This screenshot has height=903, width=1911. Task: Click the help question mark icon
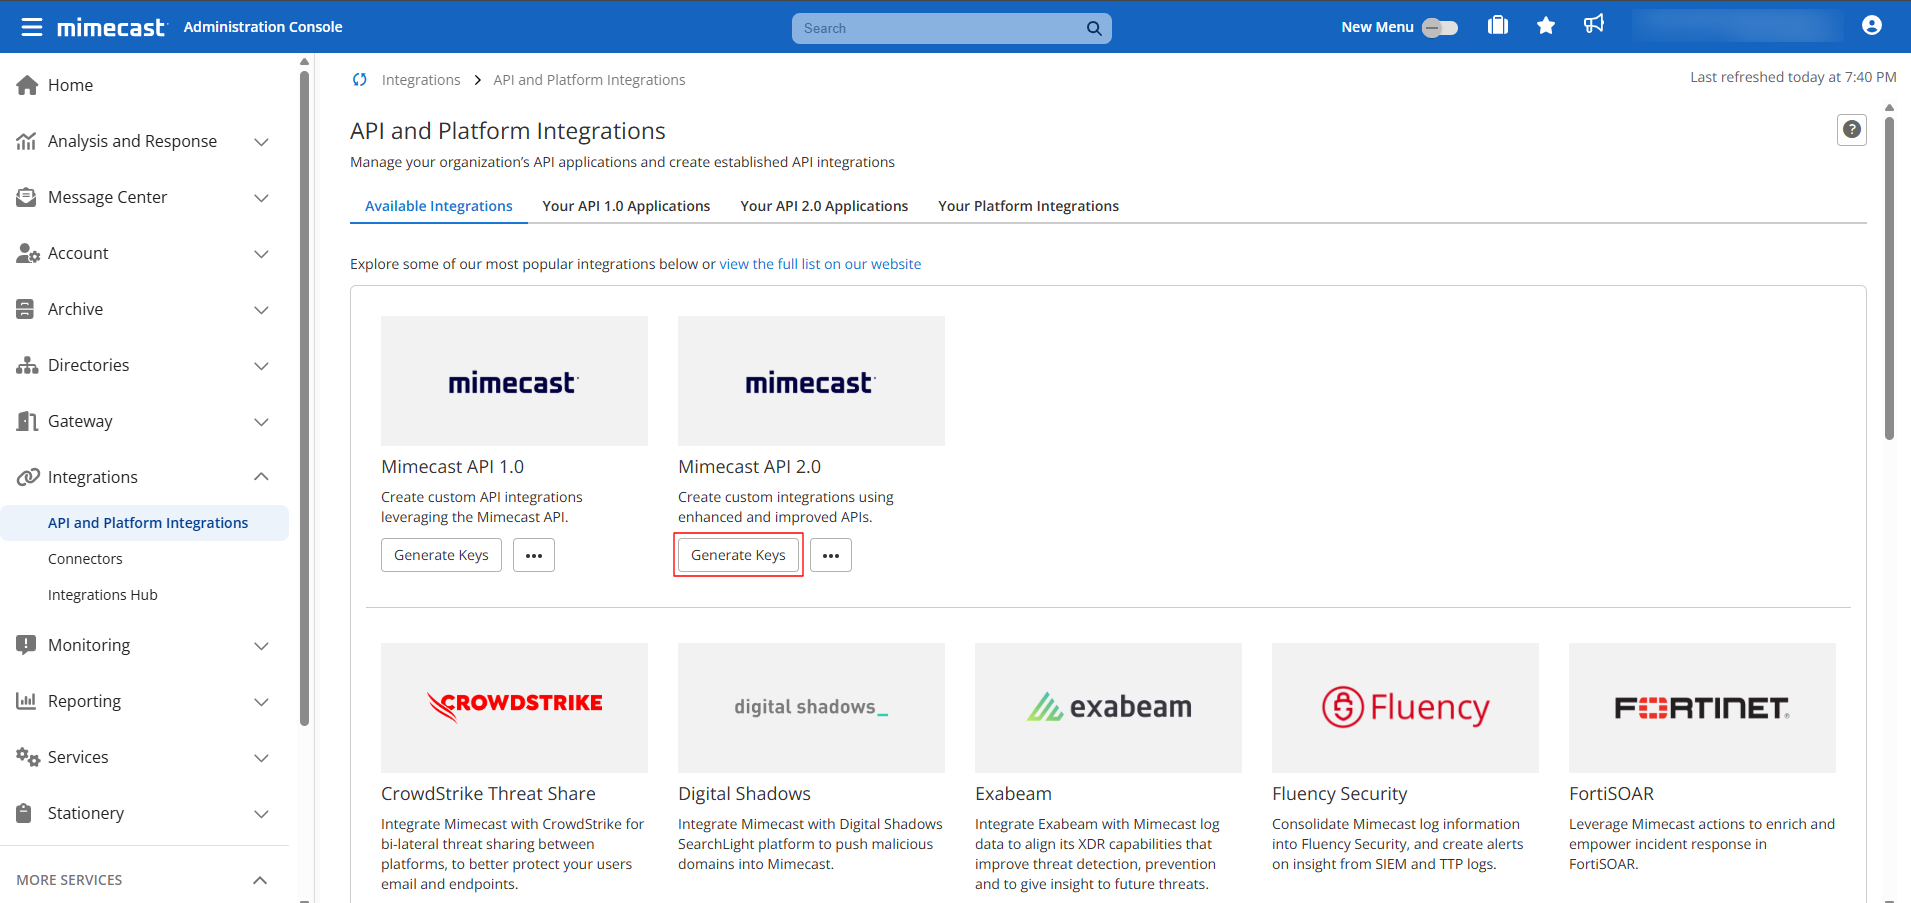(1852, 130)
